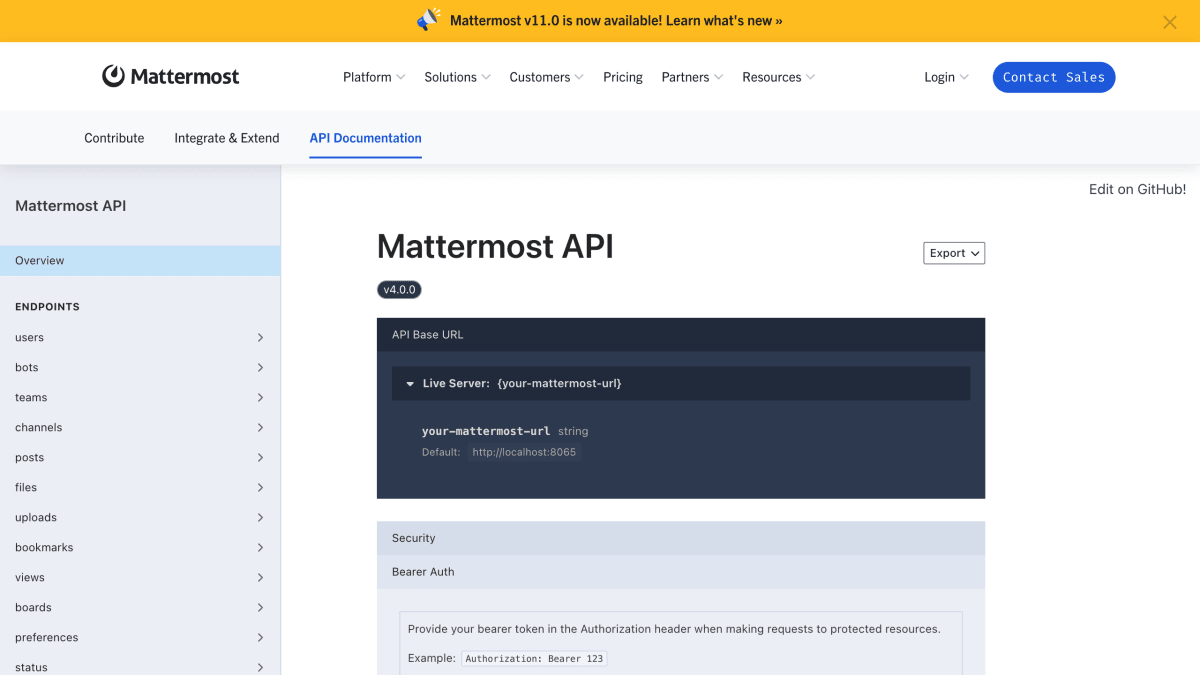Open the views endpoint section
This screenshot has height=675, width=1200.
pos(140,578)
